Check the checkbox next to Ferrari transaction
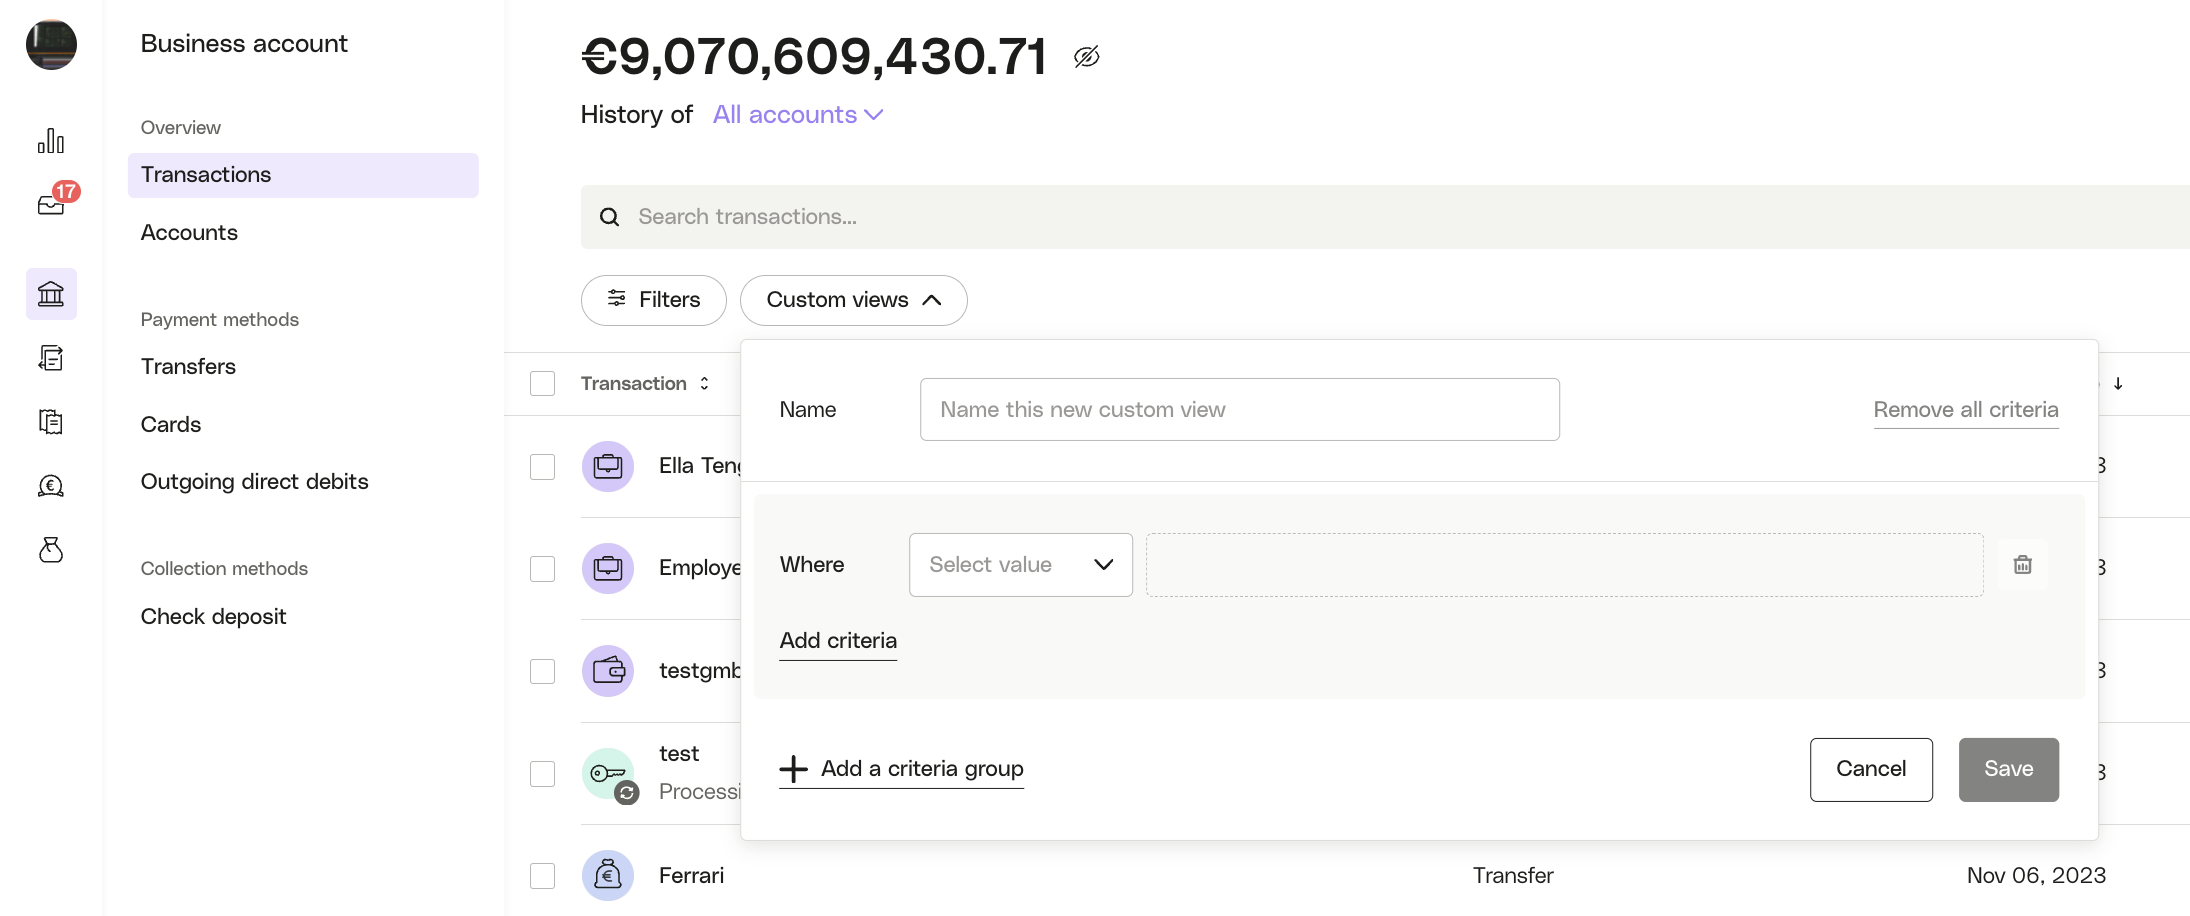 [x=542, y=875]
